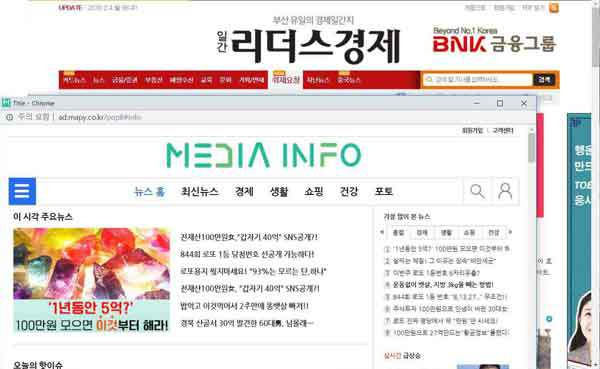Click the popup window's title bar favicon
Screen dimensions: 600x369
[x=6, y=103]
